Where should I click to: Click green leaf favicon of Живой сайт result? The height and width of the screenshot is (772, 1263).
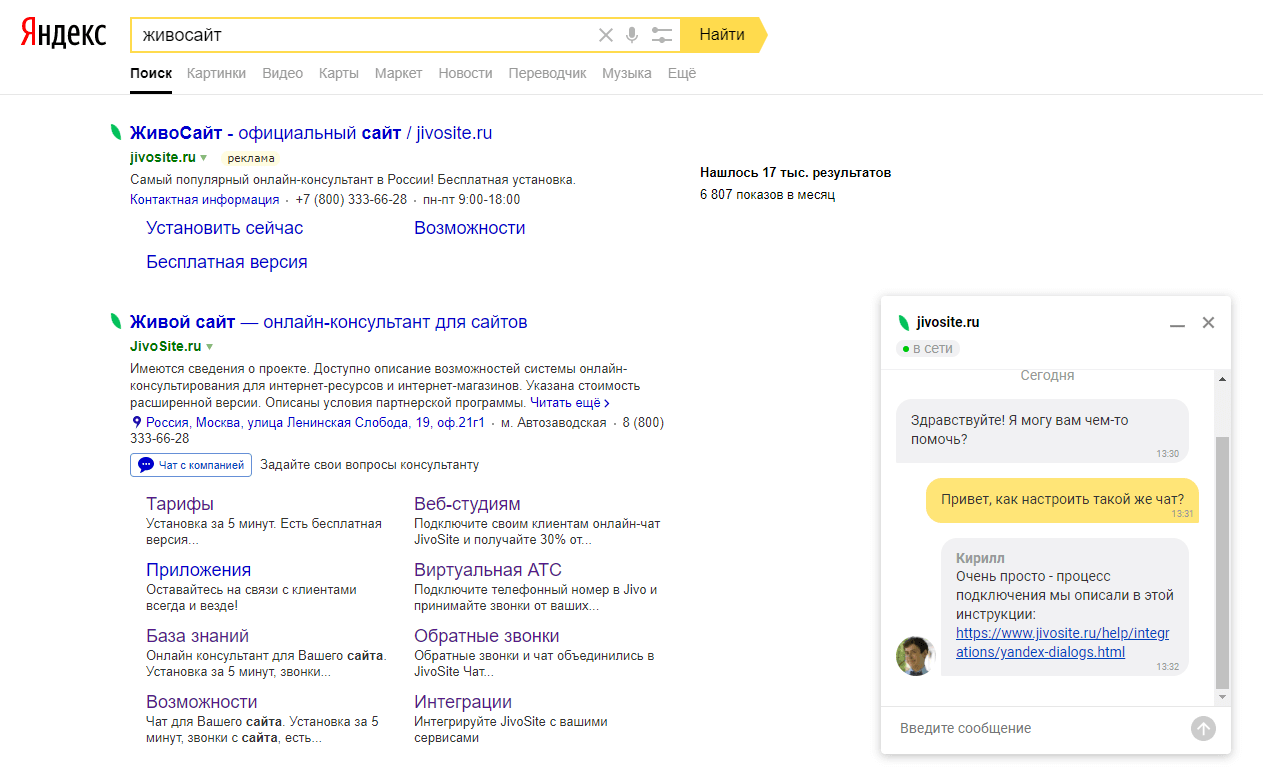(116, 322)
